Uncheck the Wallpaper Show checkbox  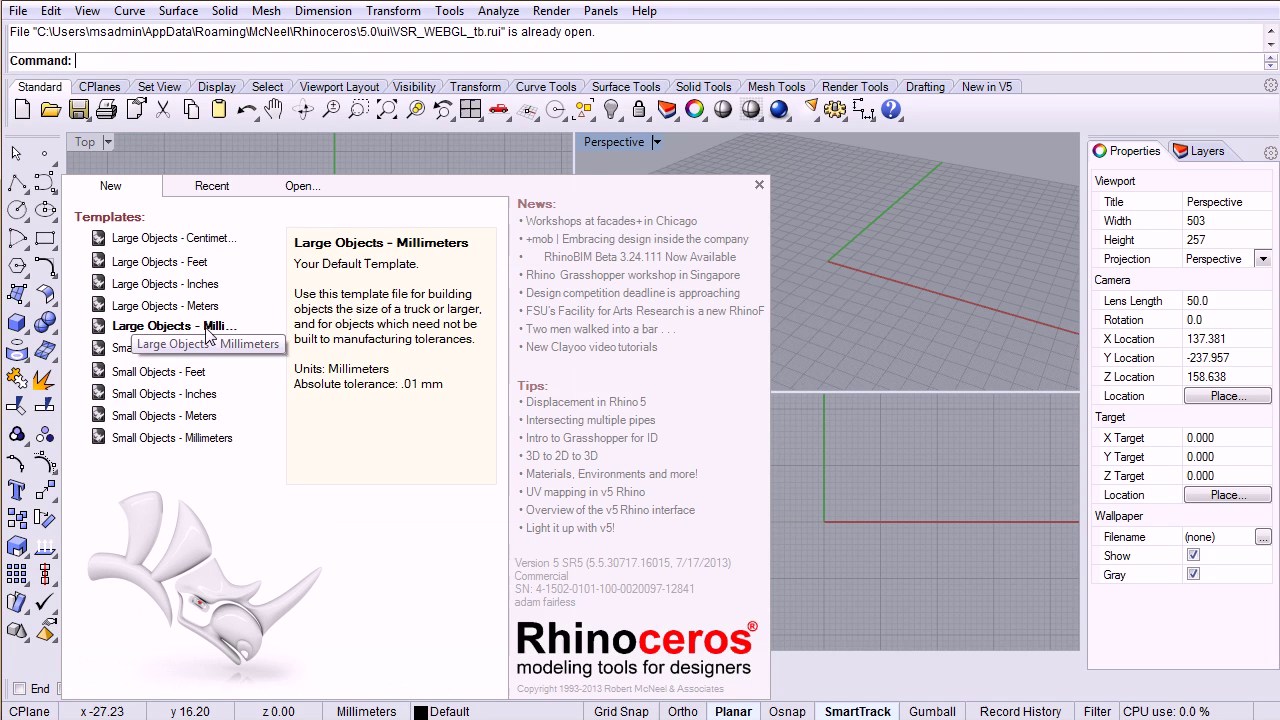tap(1193, 556)
